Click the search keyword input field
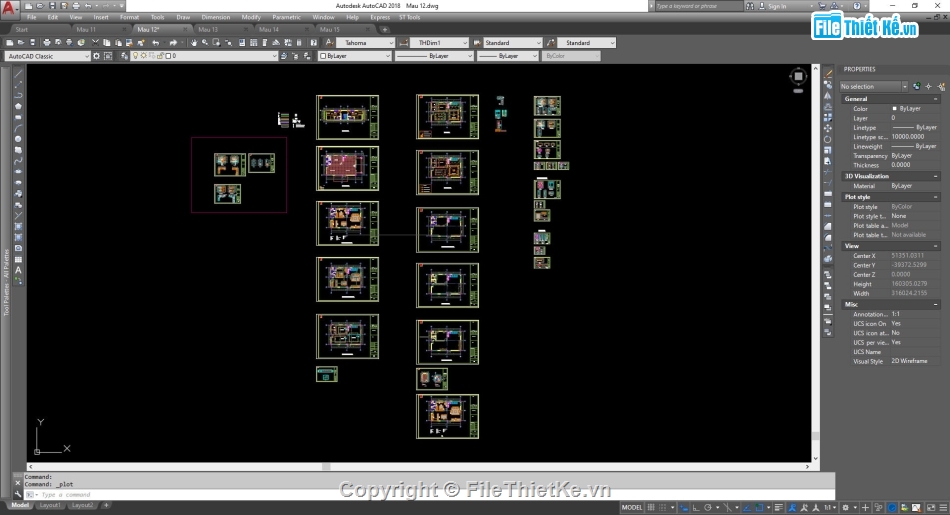 coord(698,6)
